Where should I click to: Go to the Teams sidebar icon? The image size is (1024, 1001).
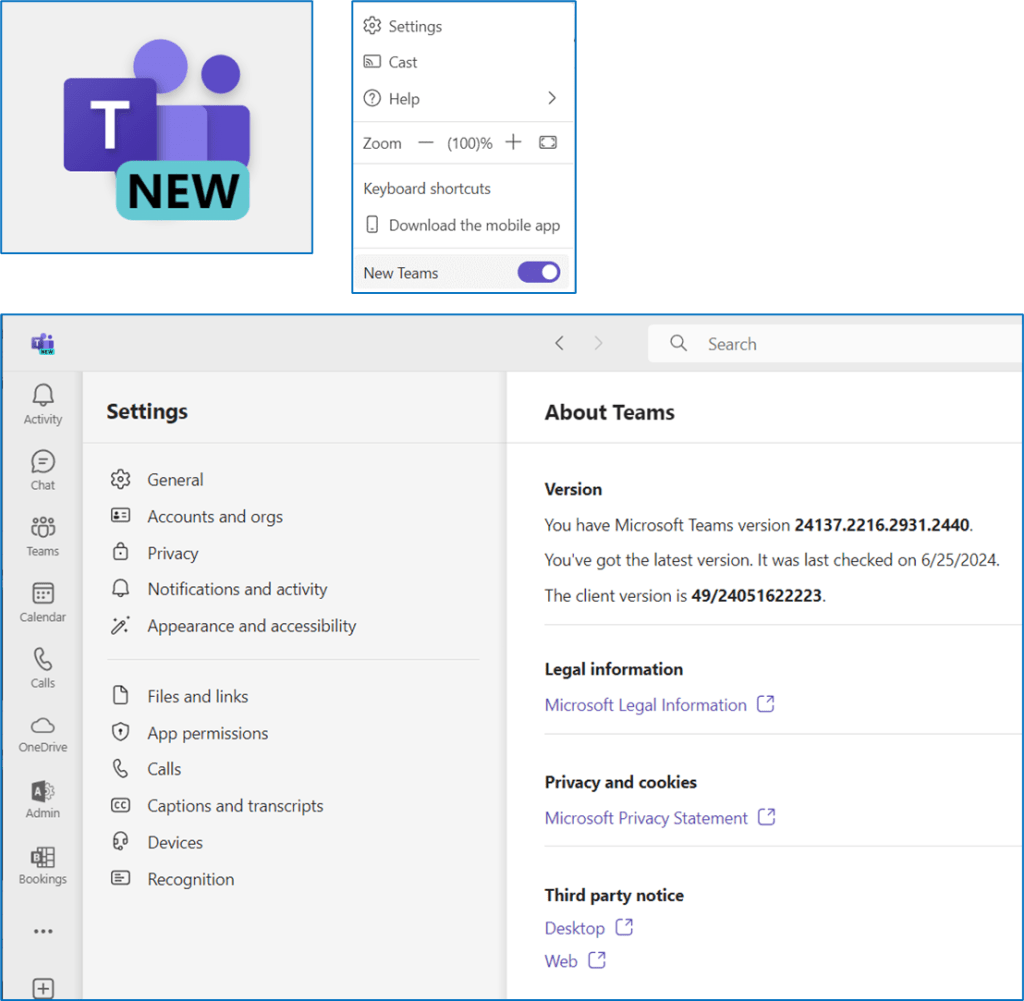[43, 528]
